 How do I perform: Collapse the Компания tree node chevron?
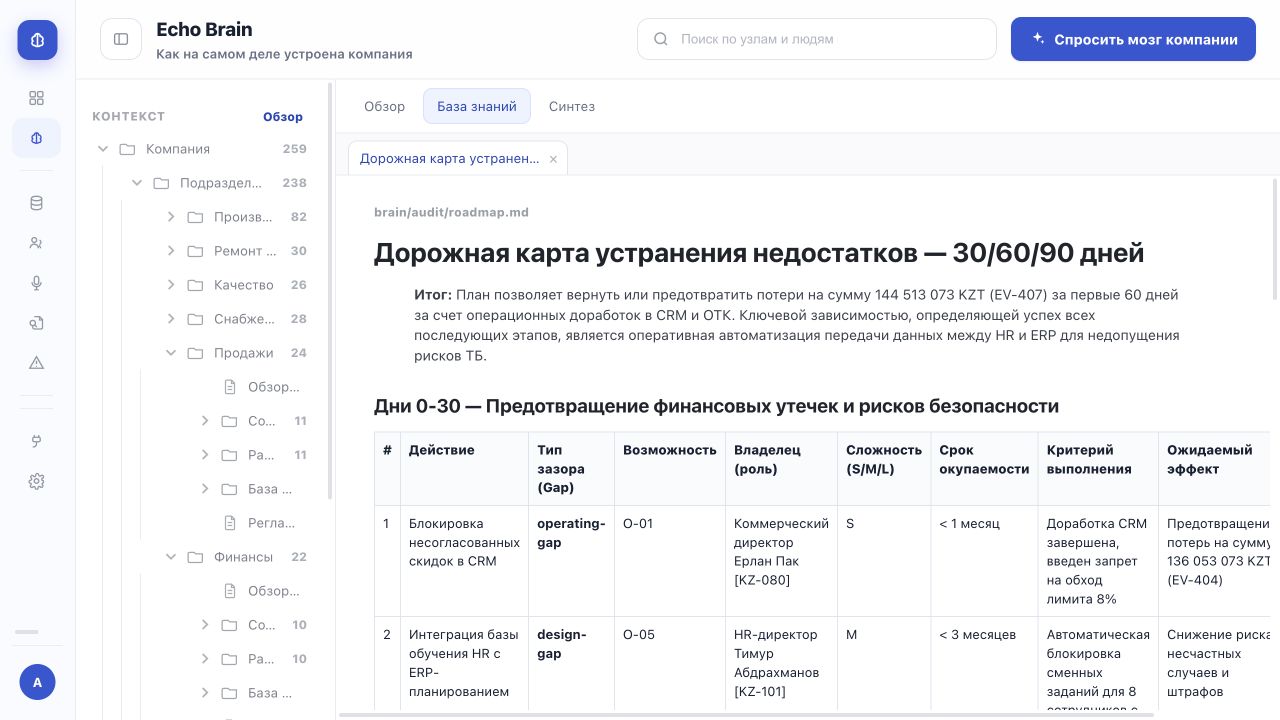102,149
